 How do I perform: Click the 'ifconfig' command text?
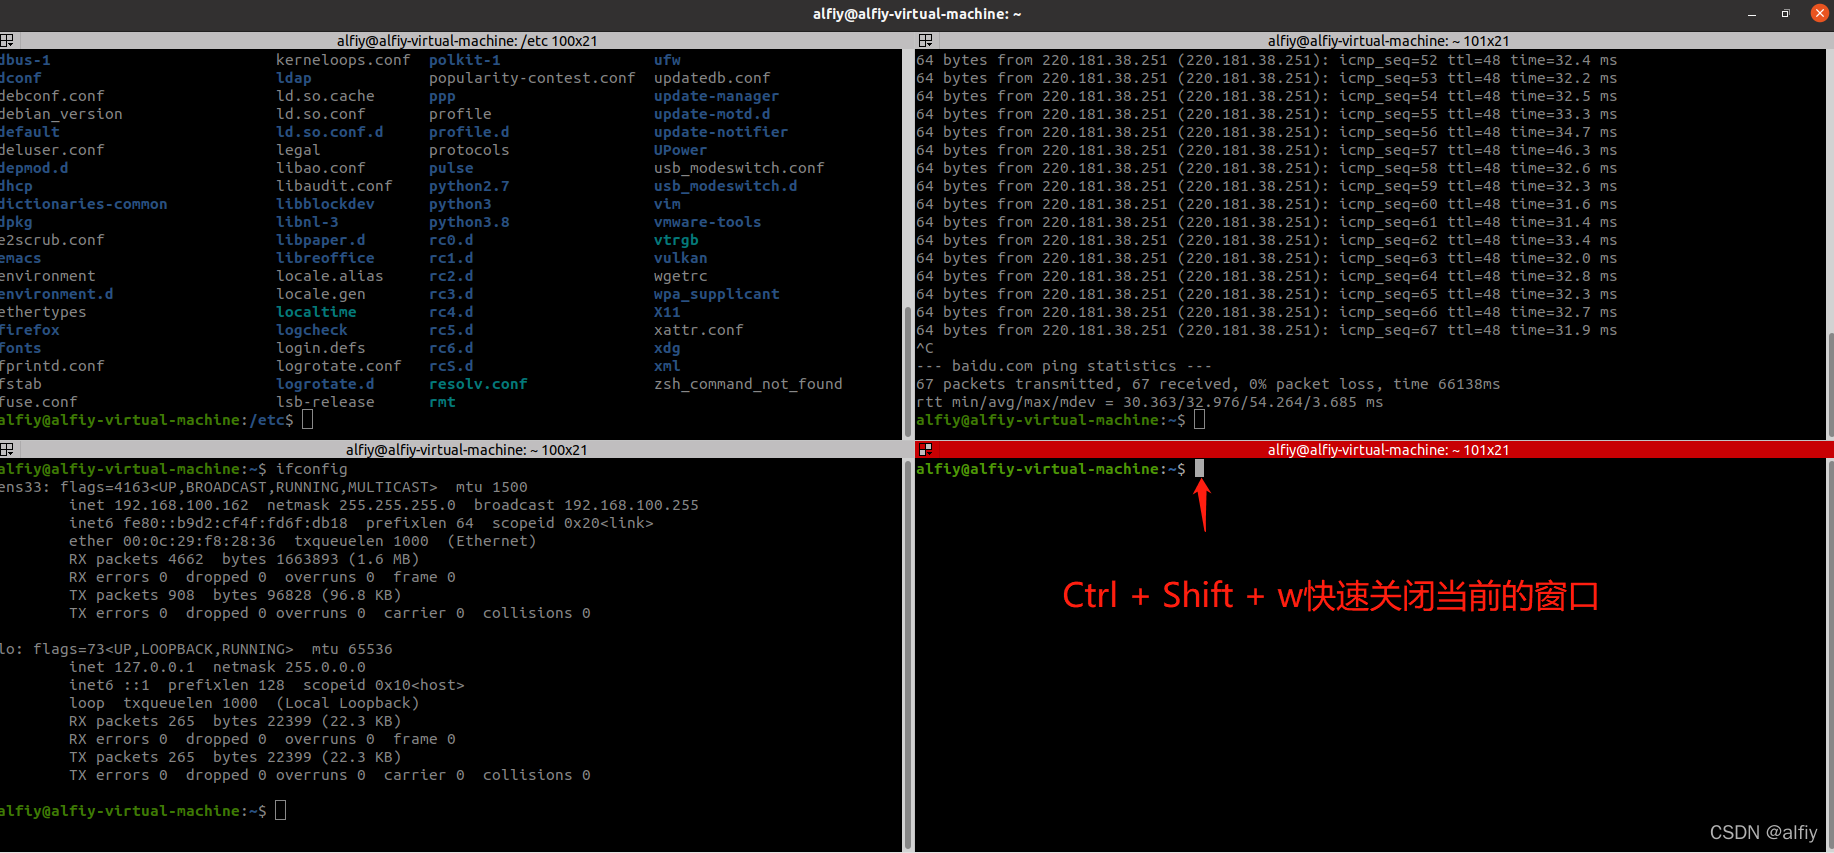click(x=312, y=469)
